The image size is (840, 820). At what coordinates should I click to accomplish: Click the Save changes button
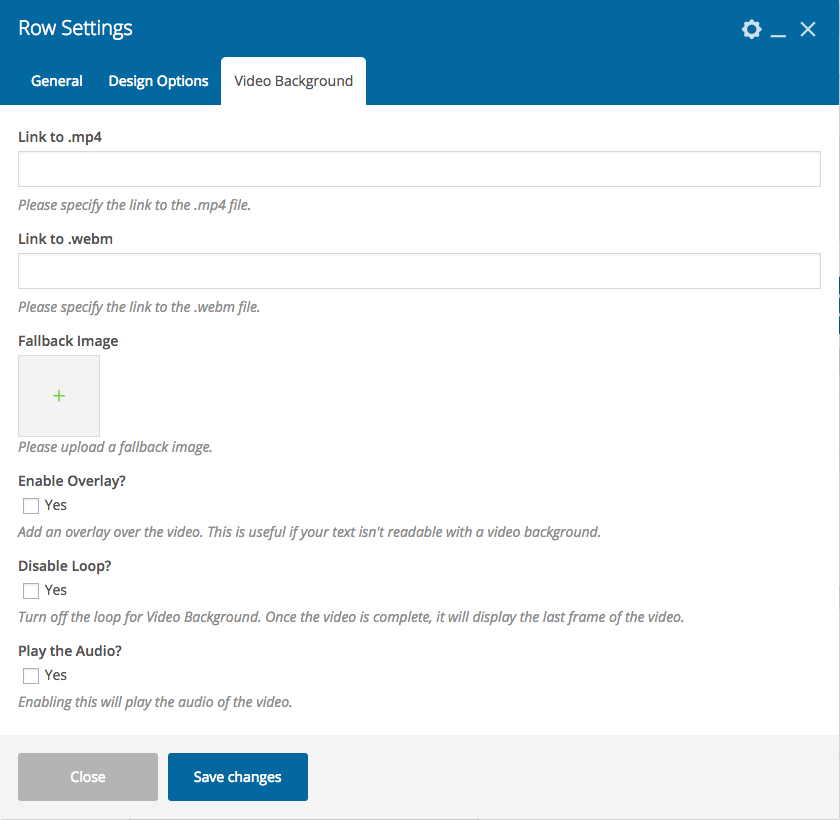point(238,777)
